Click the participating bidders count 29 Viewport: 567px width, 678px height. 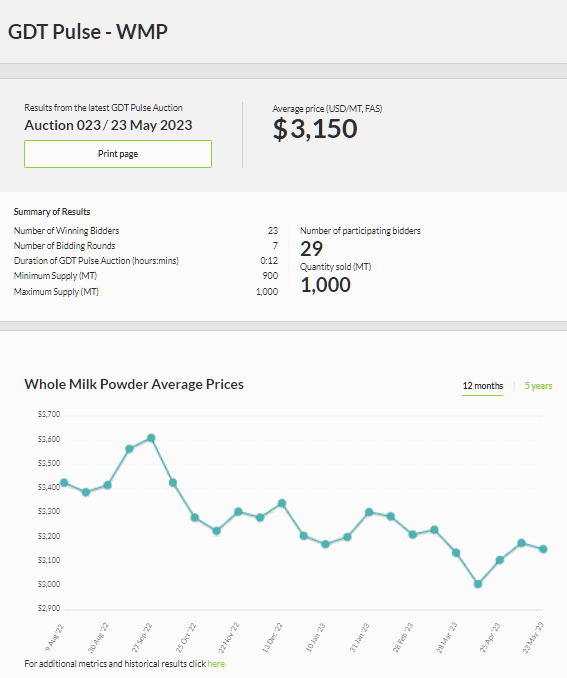click(311, 249)
